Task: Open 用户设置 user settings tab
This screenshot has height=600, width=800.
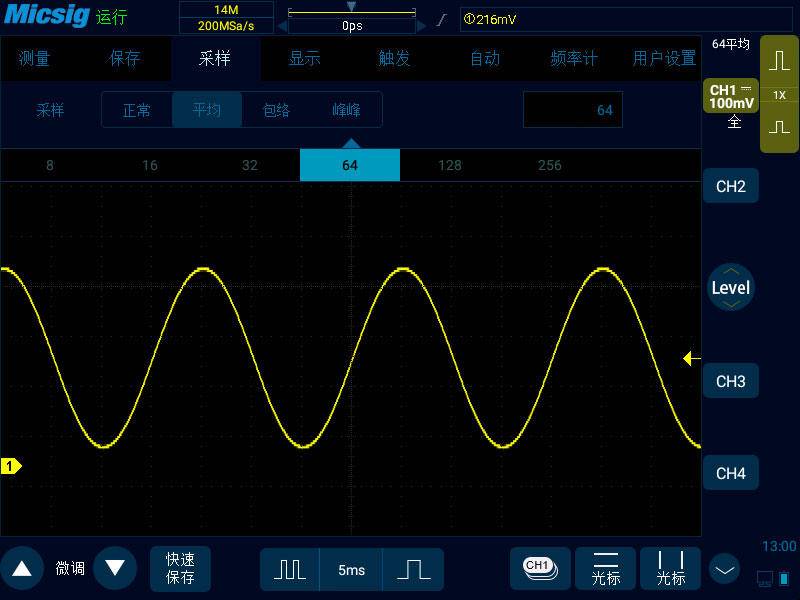Action: [x=664, y=58]
